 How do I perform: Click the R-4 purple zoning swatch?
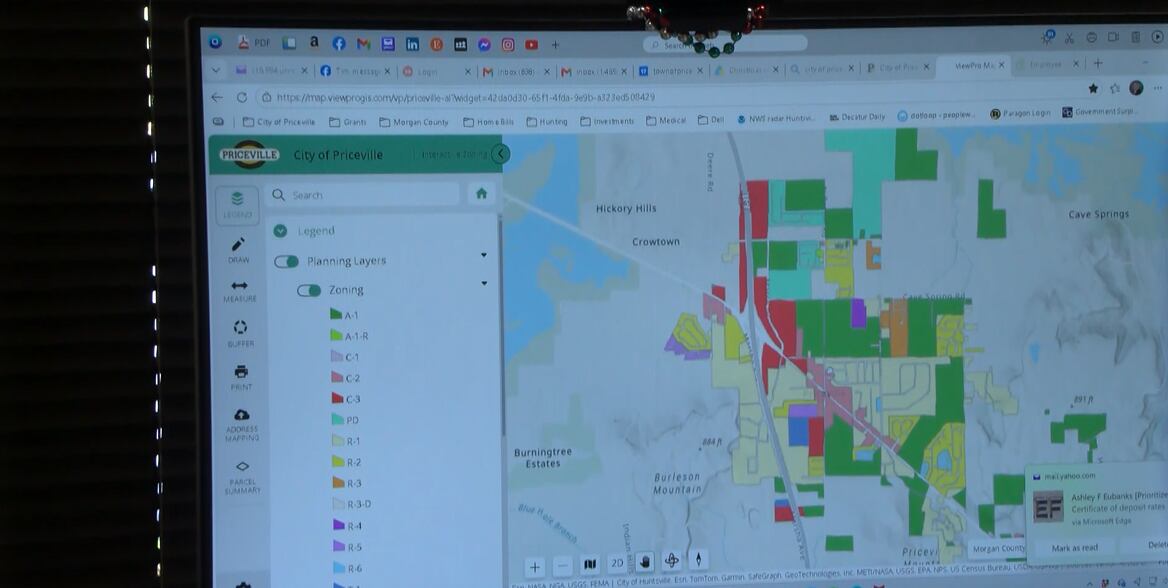coord(339,525)
